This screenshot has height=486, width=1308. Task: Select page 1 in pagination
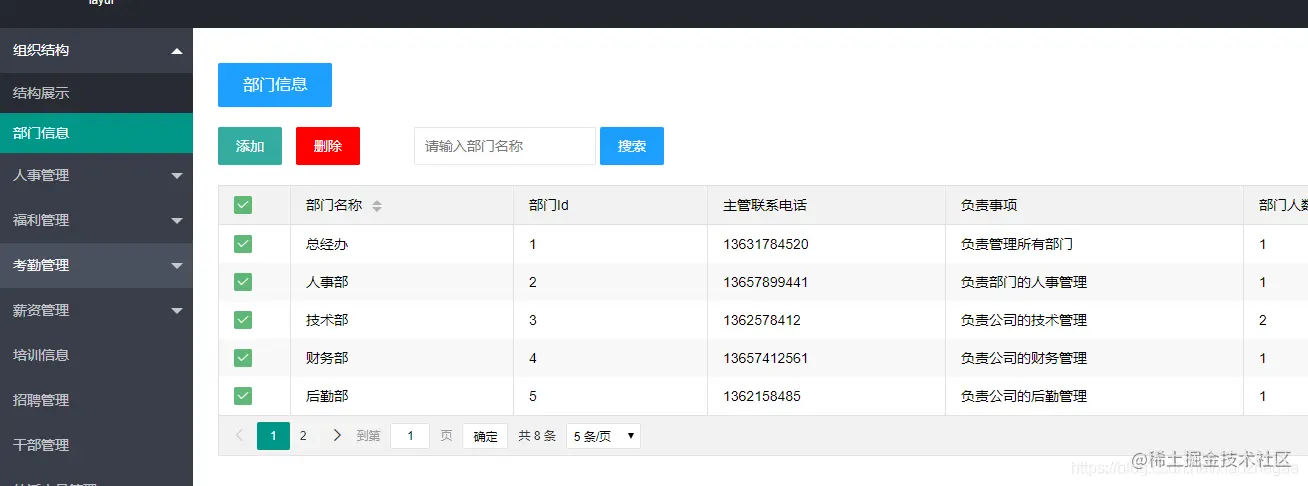coord(273,436)
